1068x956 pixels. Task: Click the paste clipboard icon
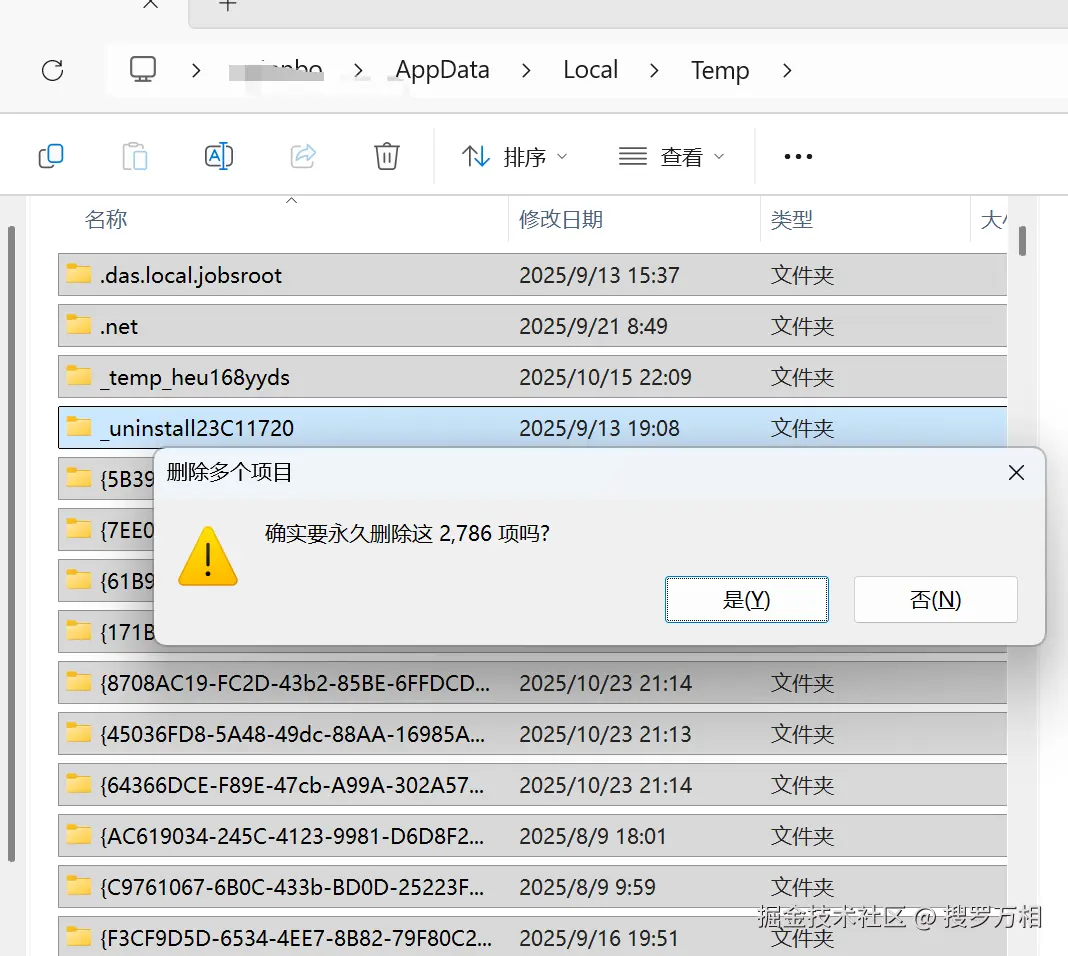pyautogui.click(x=135, y=156)
